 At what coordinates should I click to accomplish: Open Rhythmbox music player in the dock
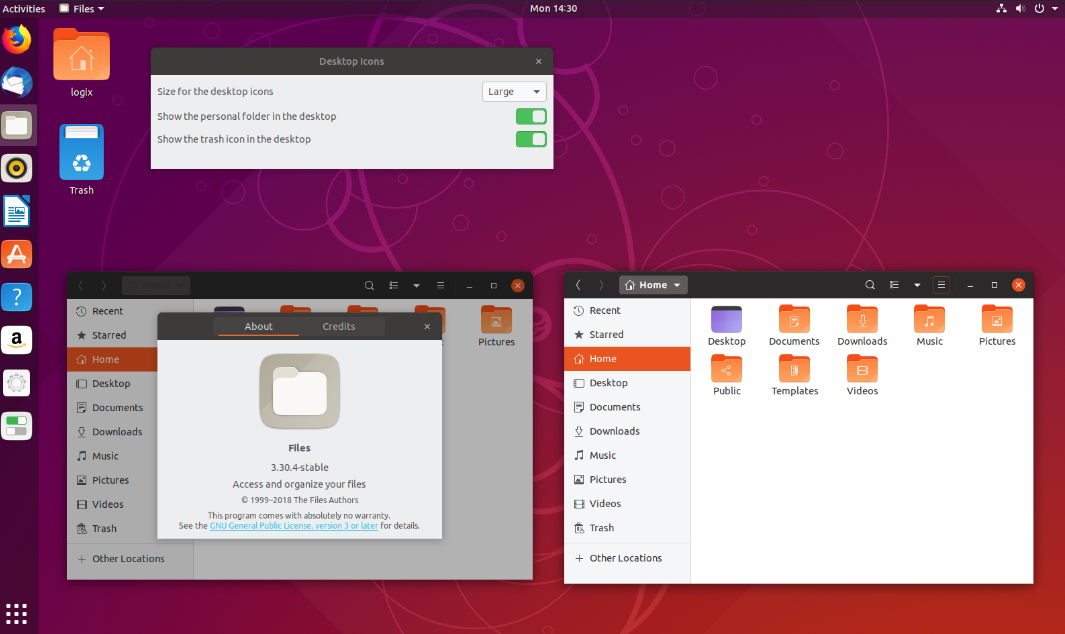[17, 168]
